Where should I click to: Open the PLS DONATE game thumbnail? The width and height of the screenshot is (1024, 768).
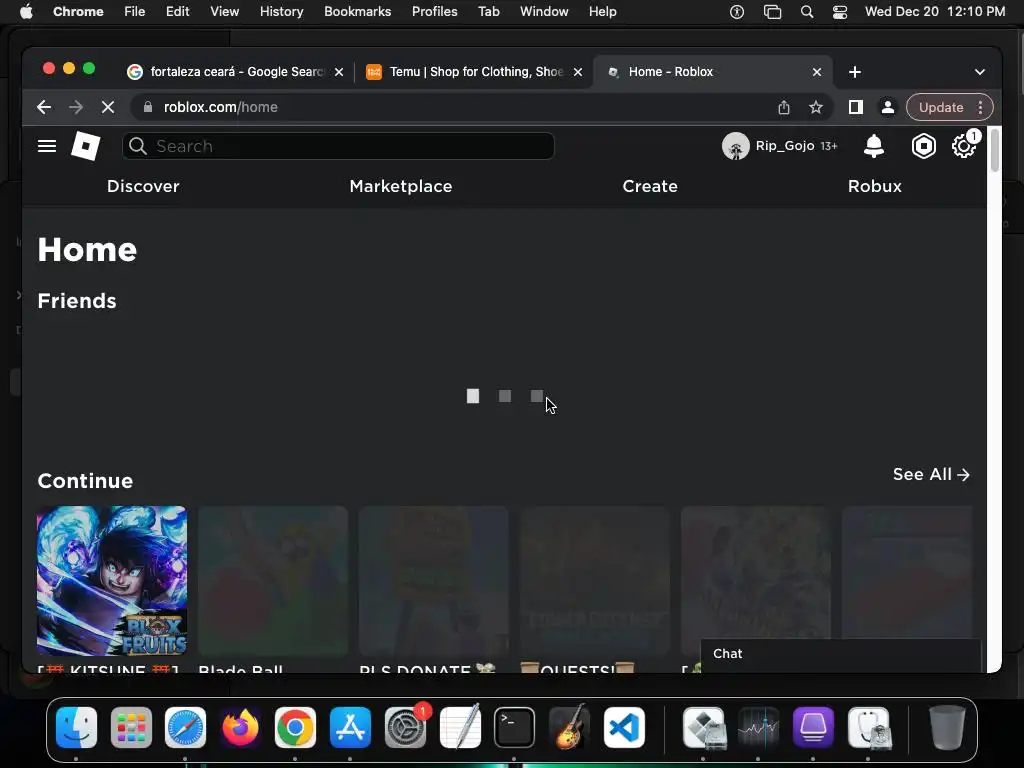[434, 581]
